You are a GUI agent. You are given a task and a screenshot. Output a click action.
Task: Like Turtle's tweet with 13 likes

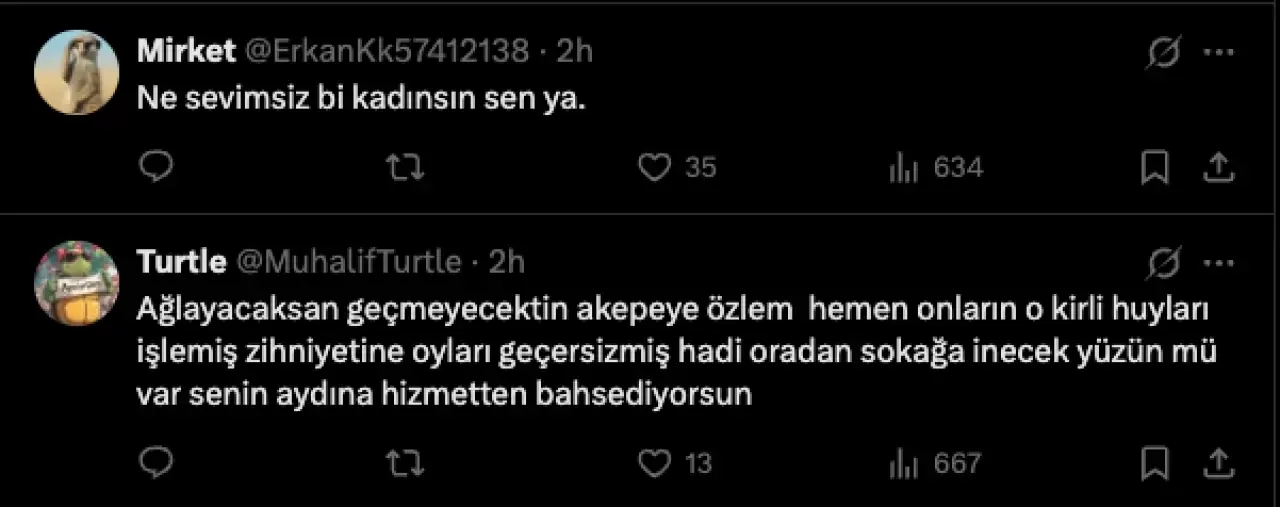coord(654,462)
